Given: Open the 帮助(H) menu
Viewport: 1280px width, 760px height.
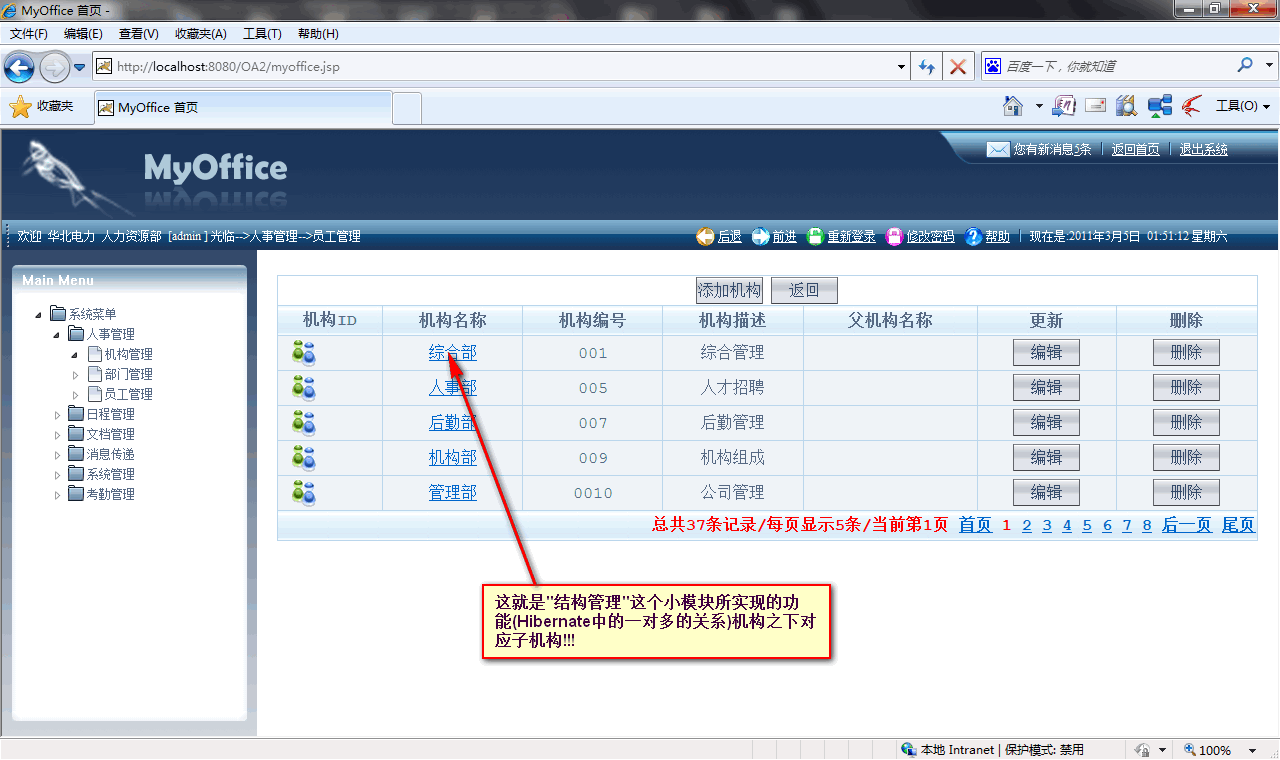Looking at the screenshot, I should point(318,34).
